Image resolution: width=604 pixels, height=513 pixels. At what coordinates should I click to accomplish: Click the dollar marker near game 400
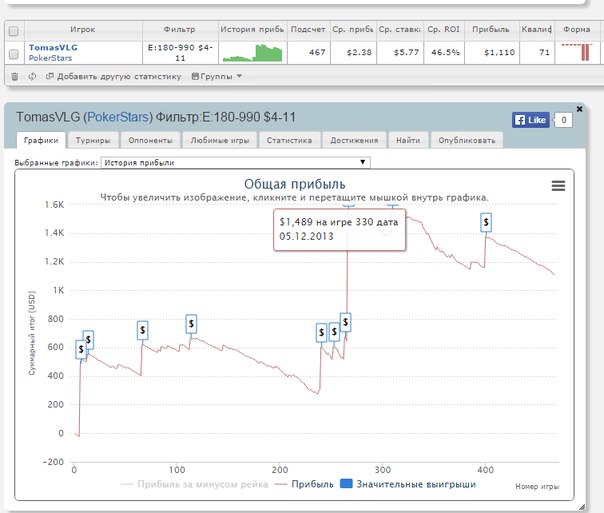coord(486,222)
